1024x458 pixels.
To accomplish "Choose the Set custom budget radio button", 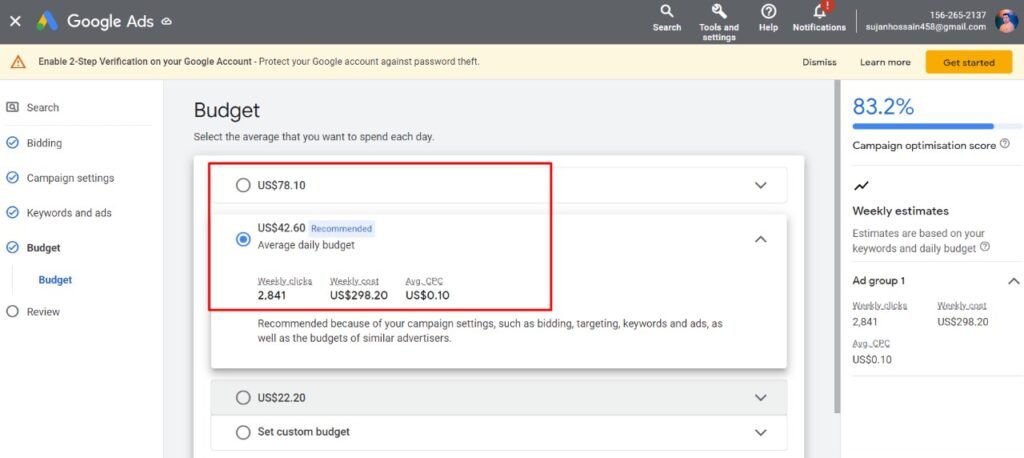I will coord(243,432).
